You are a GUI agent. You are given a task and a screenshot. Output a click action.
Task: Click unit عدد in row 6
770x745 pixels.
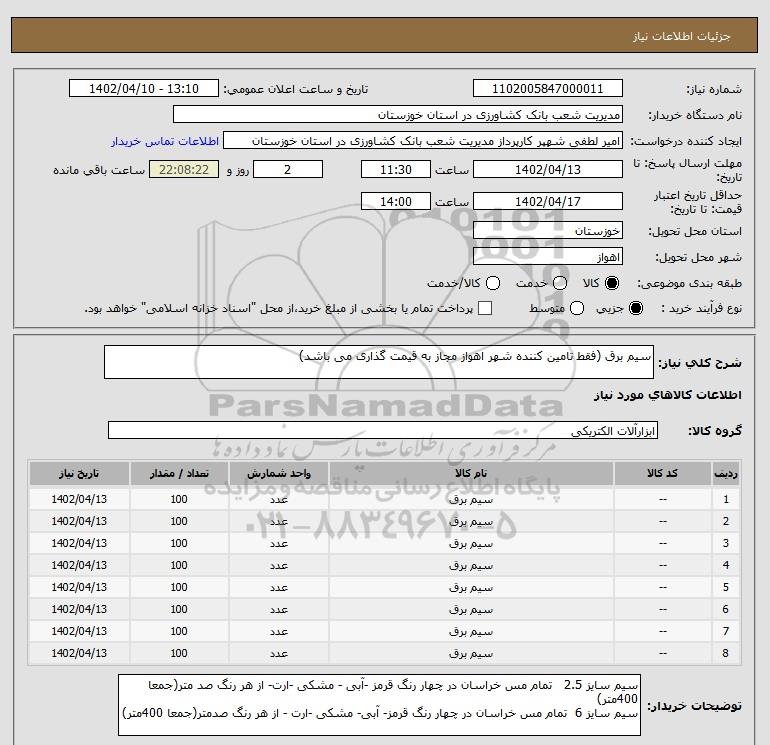278,609
